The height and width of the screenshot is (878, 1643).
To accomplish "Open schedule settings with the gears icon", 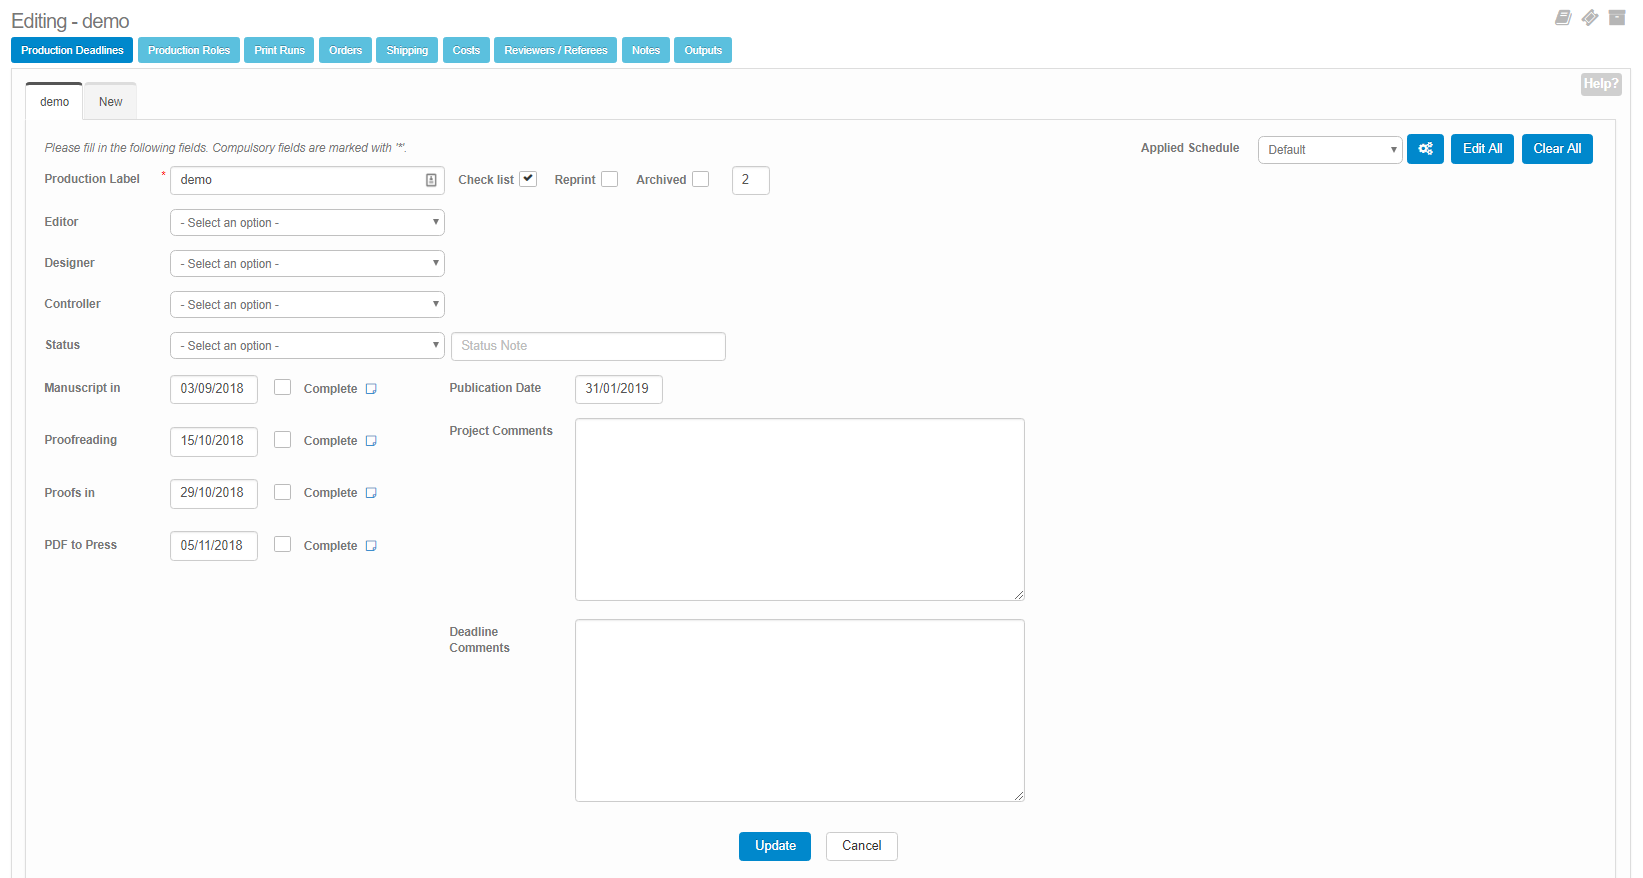I will [1425, 149].
